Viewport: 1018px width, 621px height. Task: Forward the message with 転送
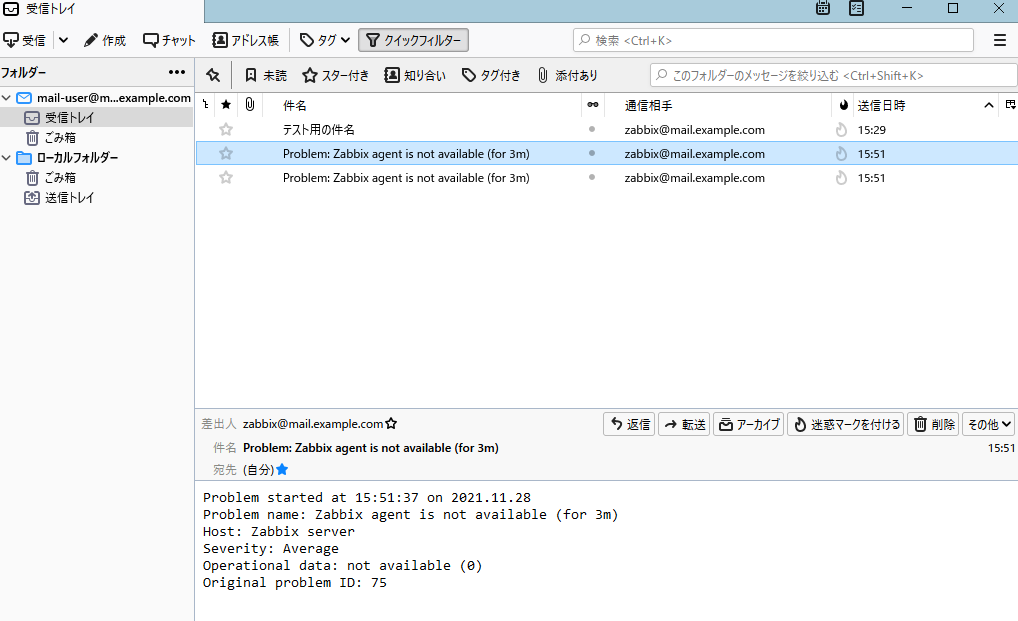(x=684, y=423)
